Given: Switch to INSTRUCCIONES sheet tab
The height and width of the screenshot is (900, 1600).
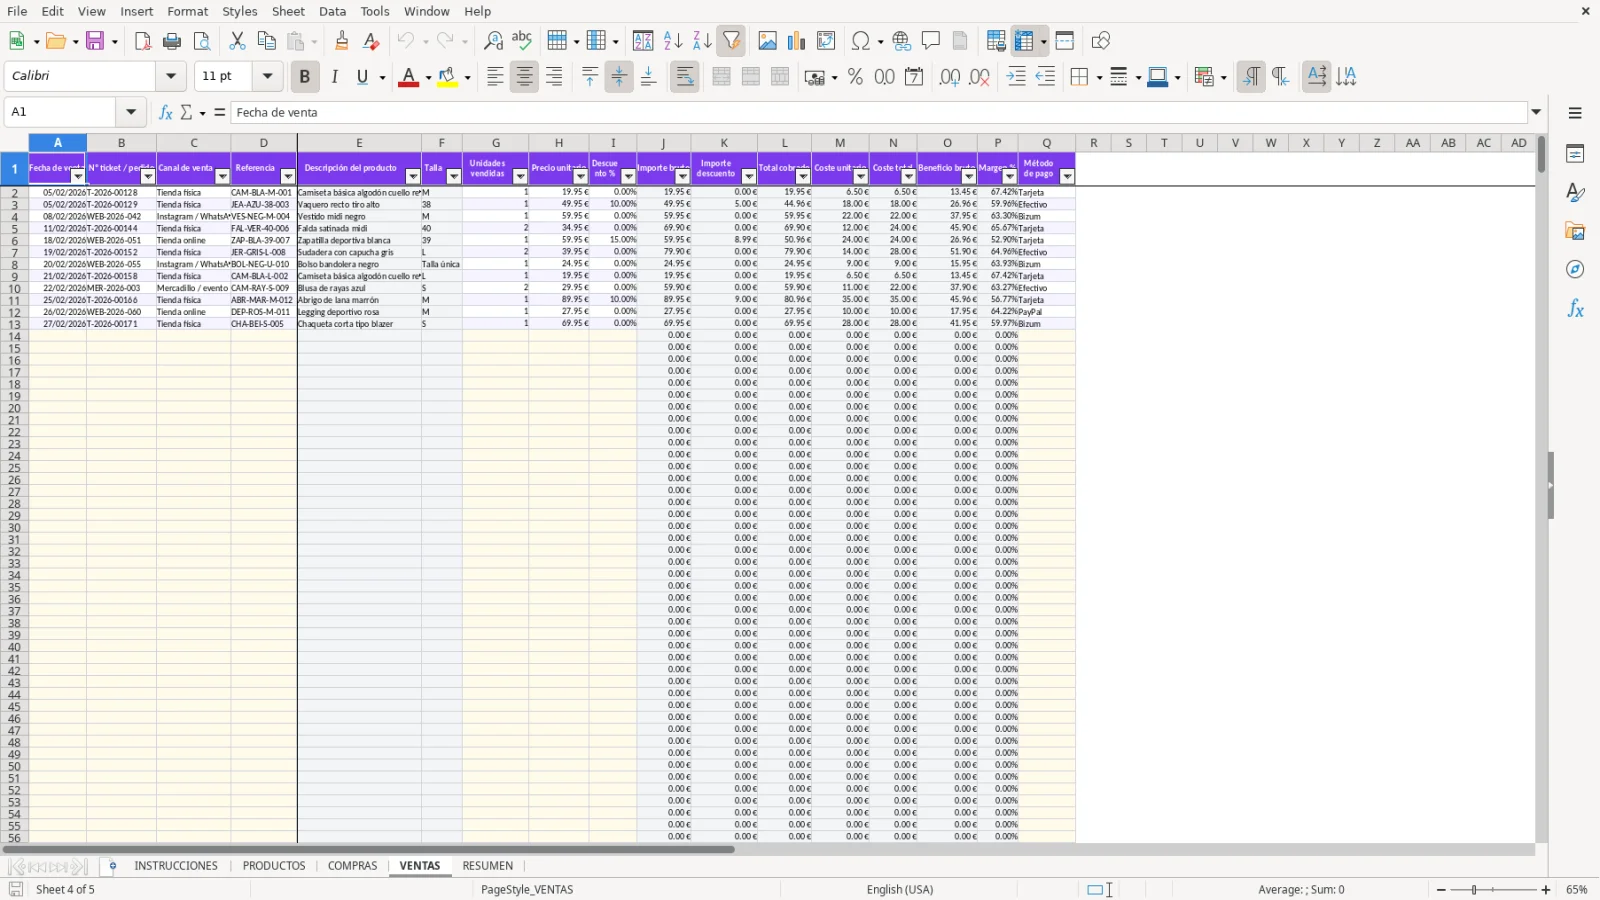Looking at the screenshot, I should pos(176,866).
